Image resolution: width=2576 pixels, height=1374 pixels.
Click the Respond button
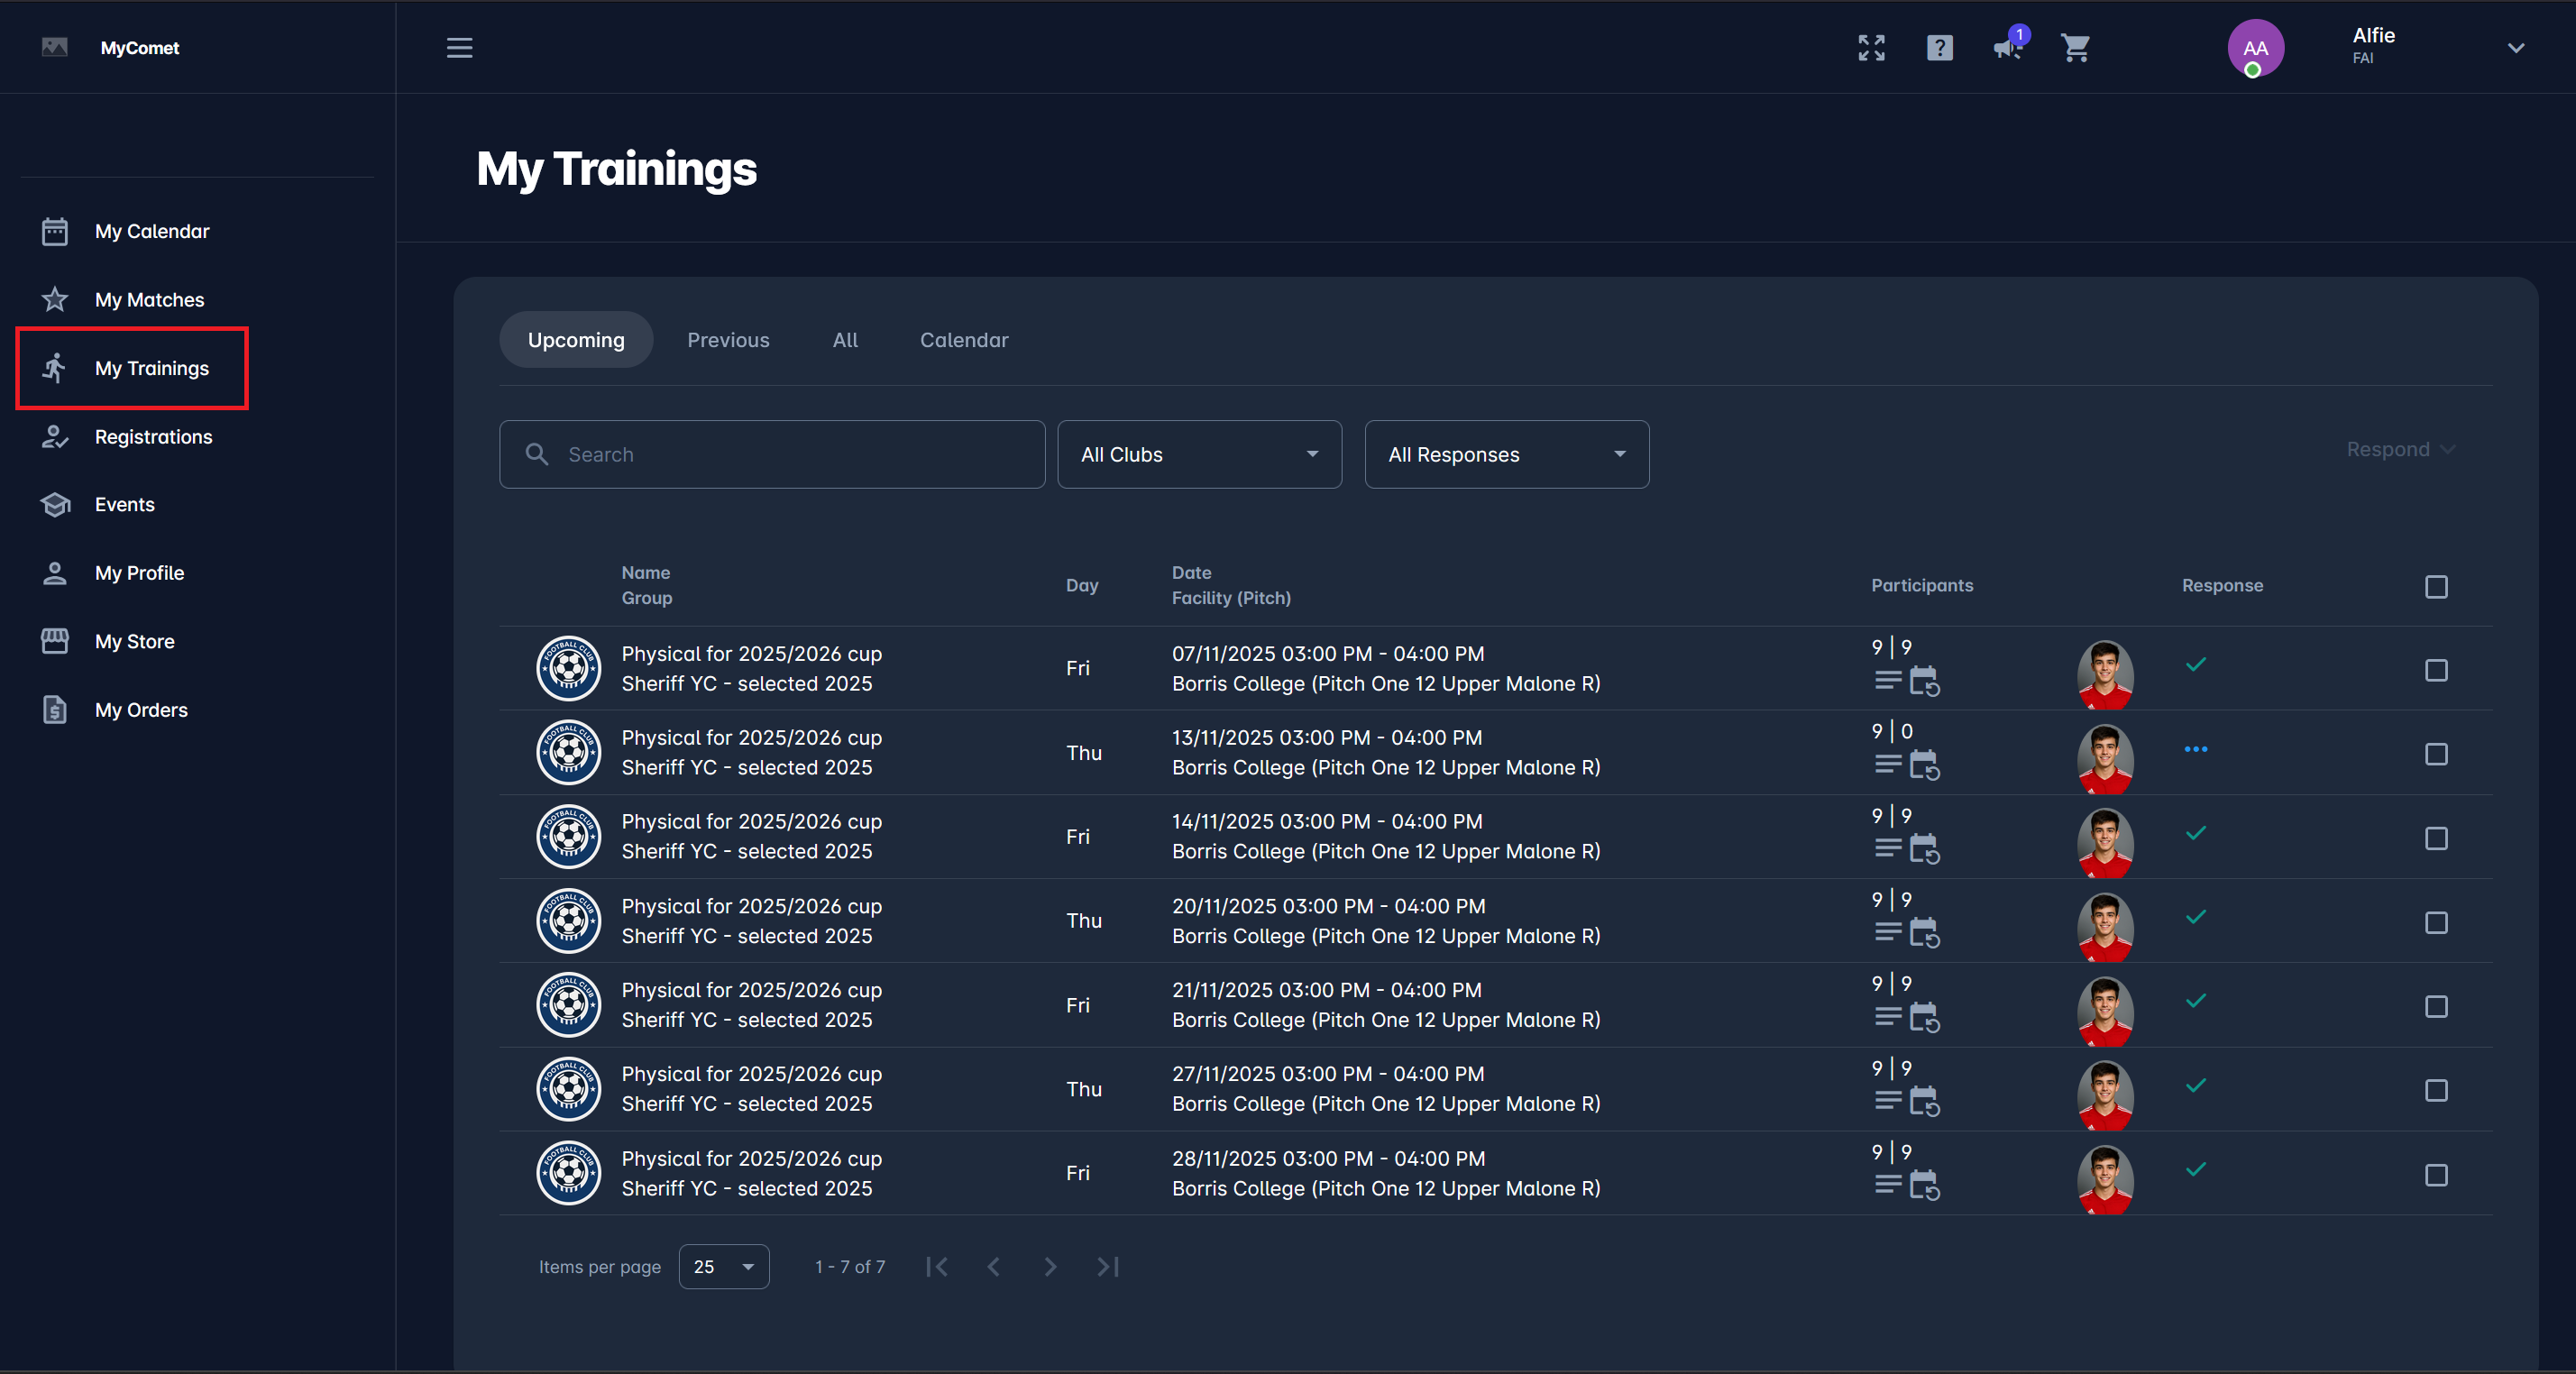(x=2399, y=449)
